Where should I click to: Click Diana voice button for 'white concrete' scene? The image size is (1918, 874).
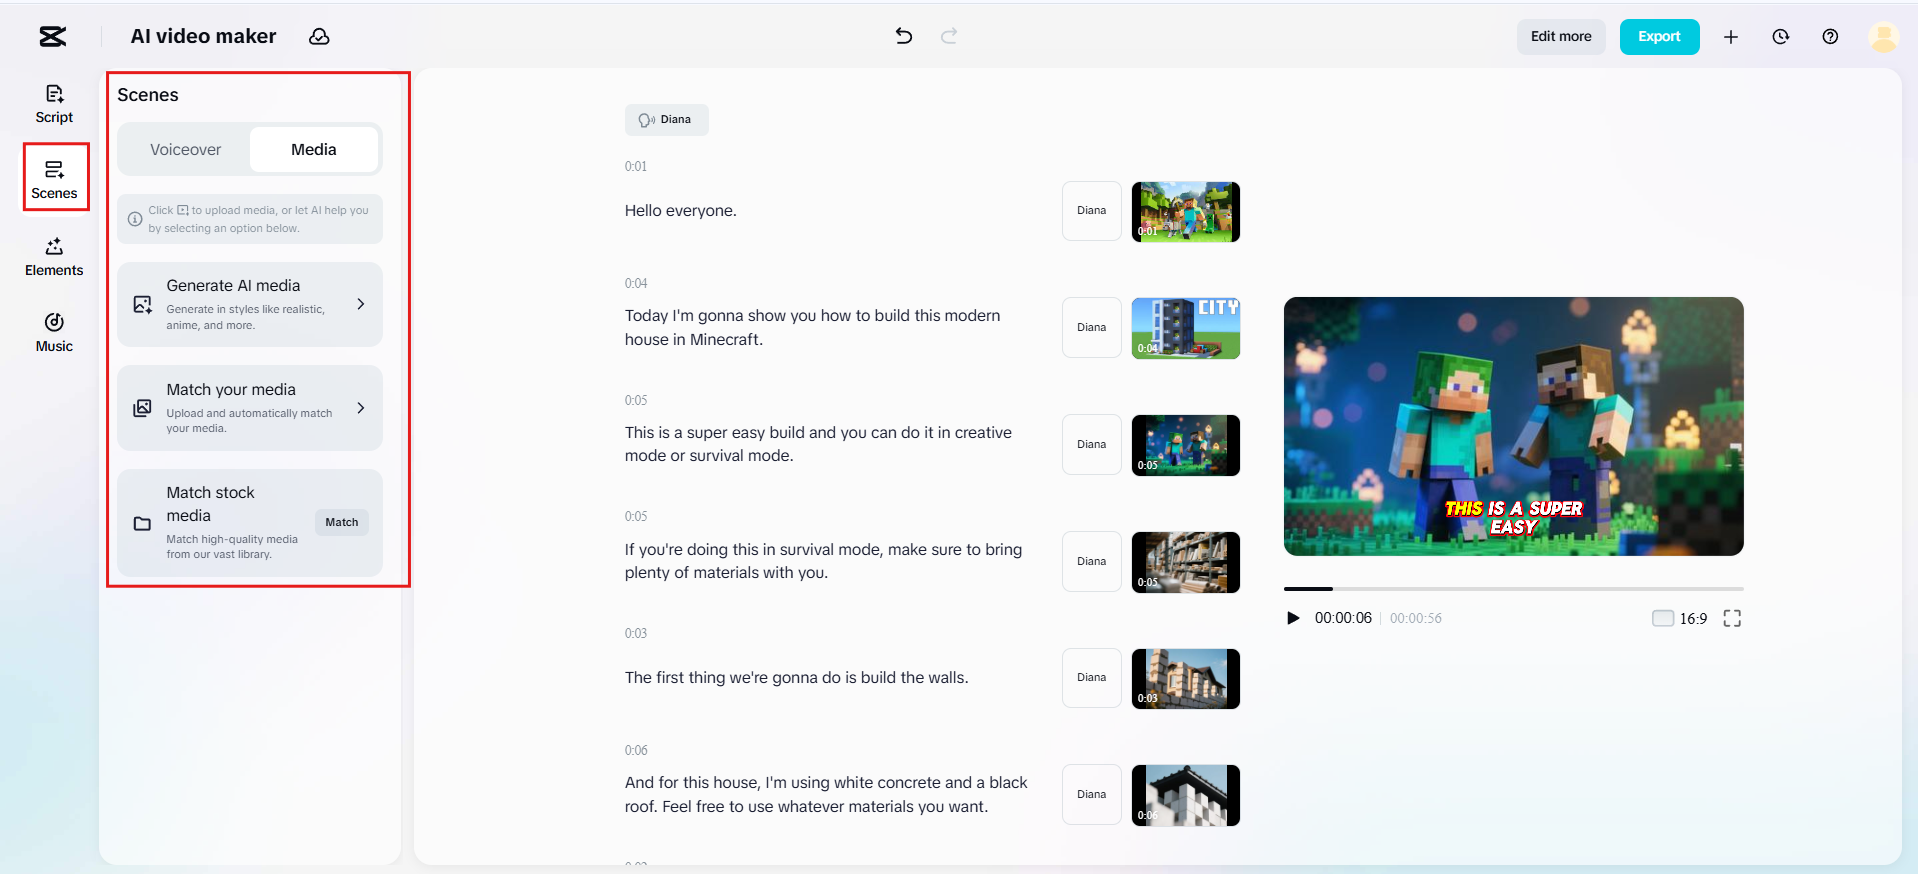coord(1092,795)
